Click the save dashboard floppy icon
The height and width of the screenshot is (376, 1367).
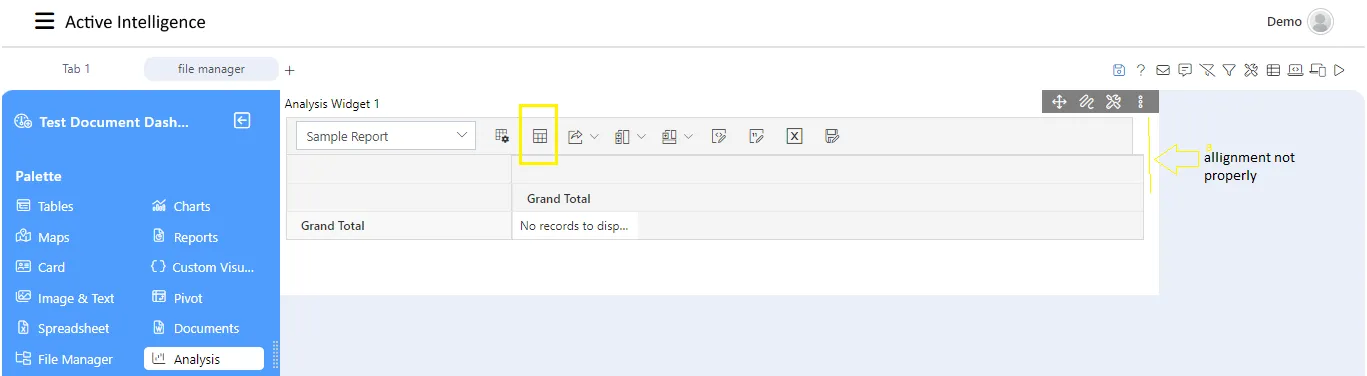pyautogui.click(x=1119, y=70)
